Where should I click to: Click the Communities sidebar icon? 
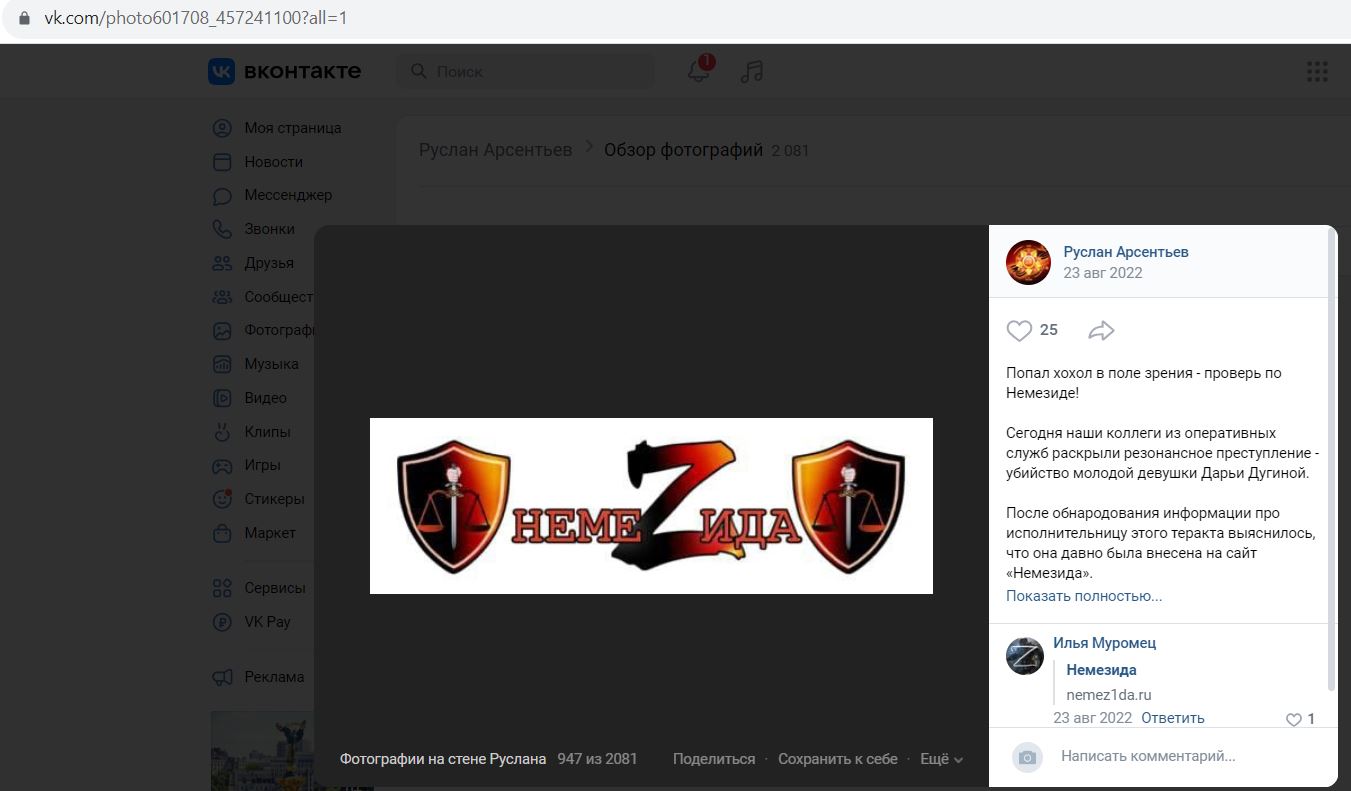[222, 297]
